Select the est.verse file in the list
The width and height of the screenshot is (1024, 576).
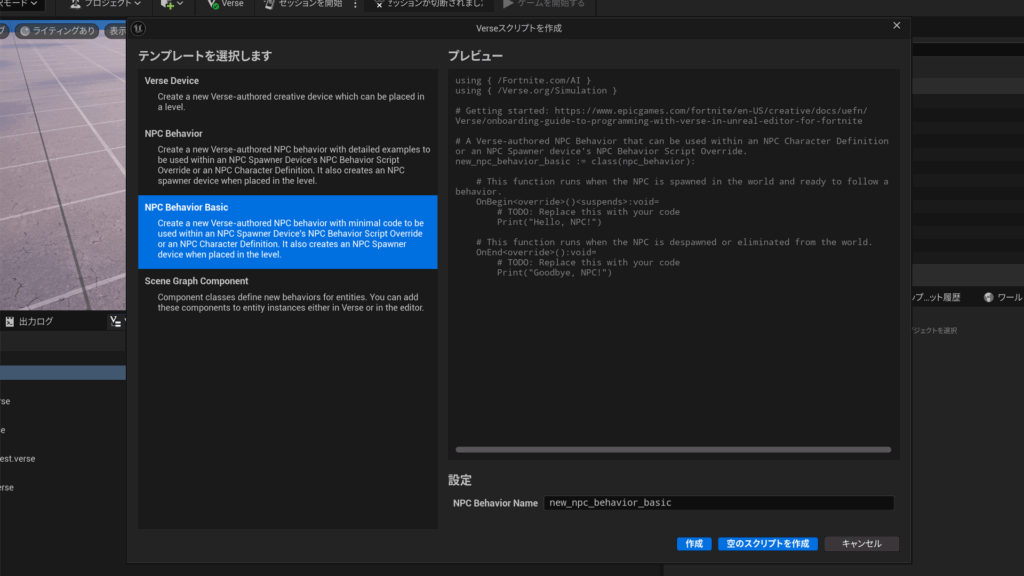[18, 458]
